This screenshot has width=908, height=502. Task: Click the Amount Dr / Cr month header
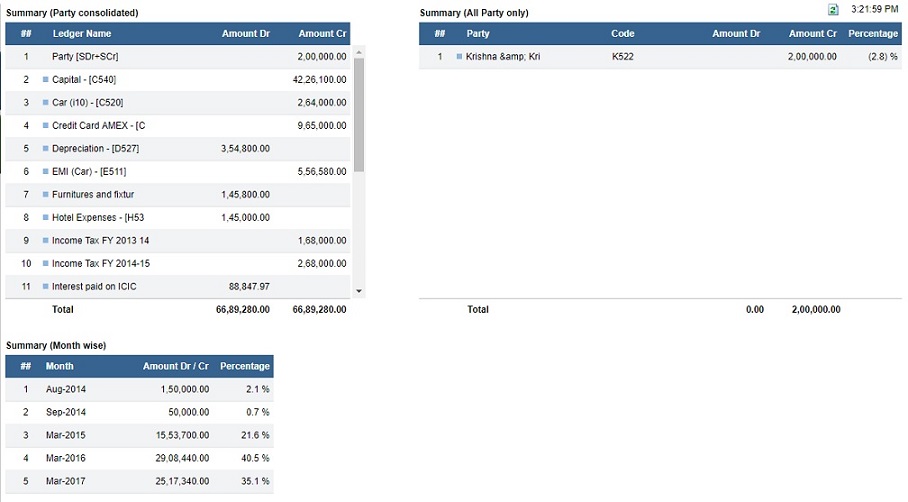176,366
